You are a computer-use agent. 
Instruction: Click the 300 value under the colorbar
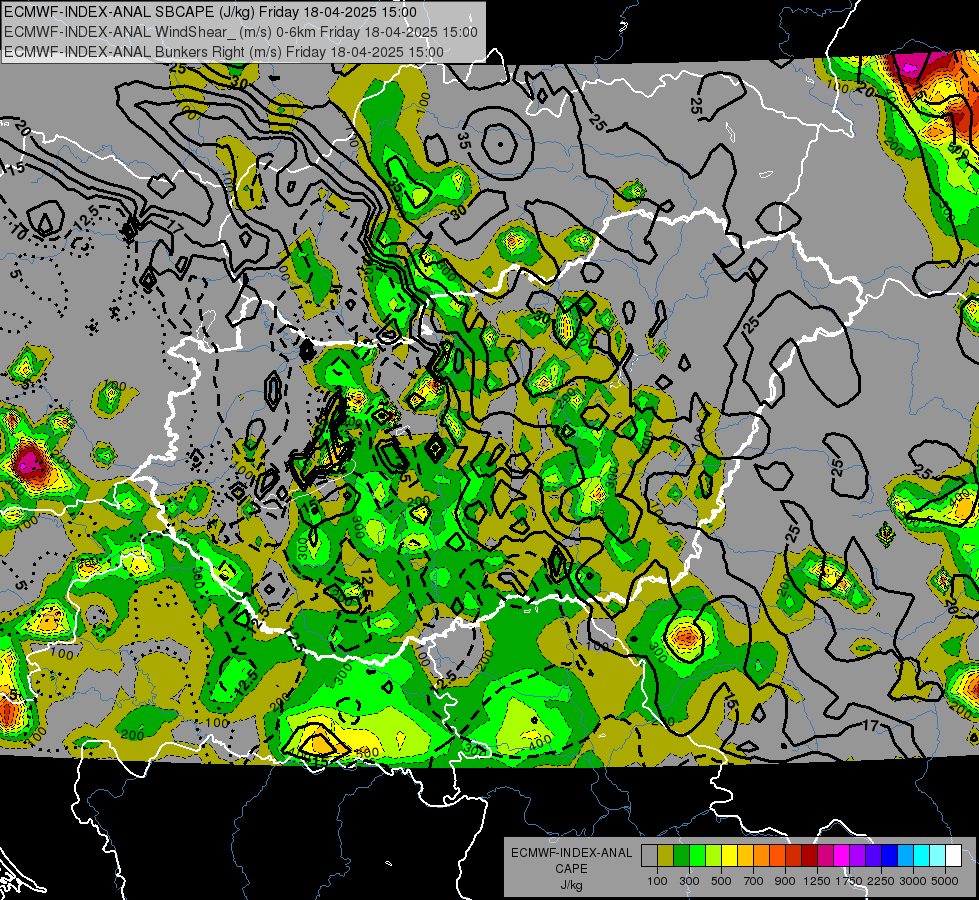click(689, 881)
